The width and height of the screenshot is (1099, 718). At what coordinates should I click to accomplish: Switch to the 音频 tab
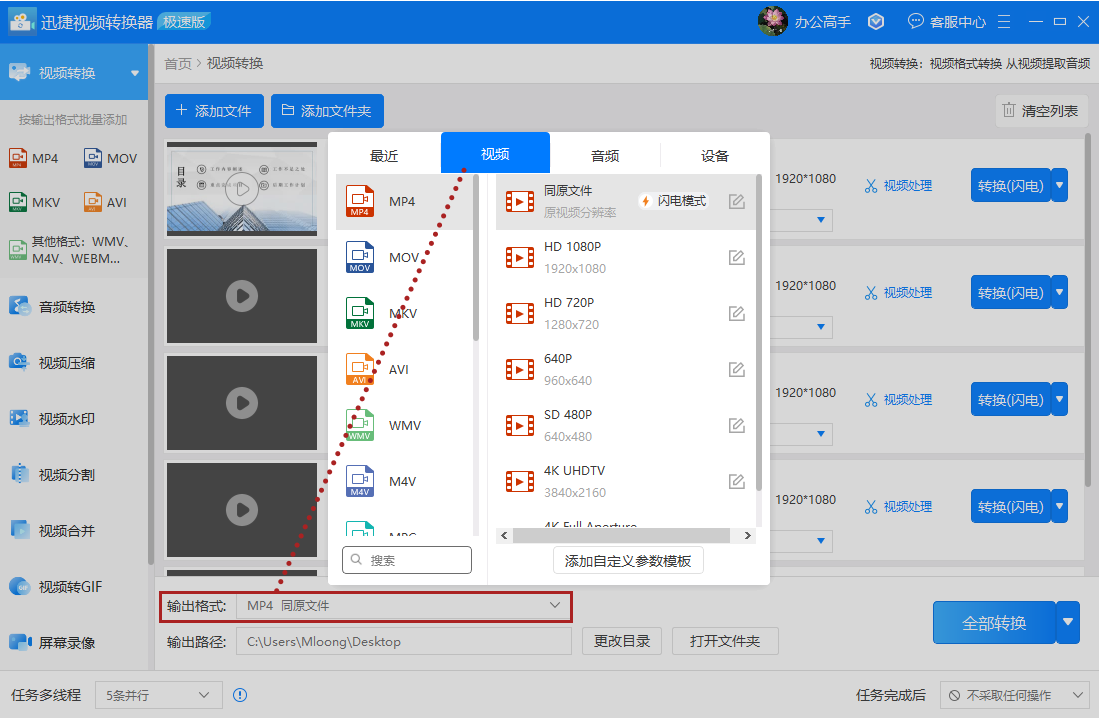tap(604, 155)
